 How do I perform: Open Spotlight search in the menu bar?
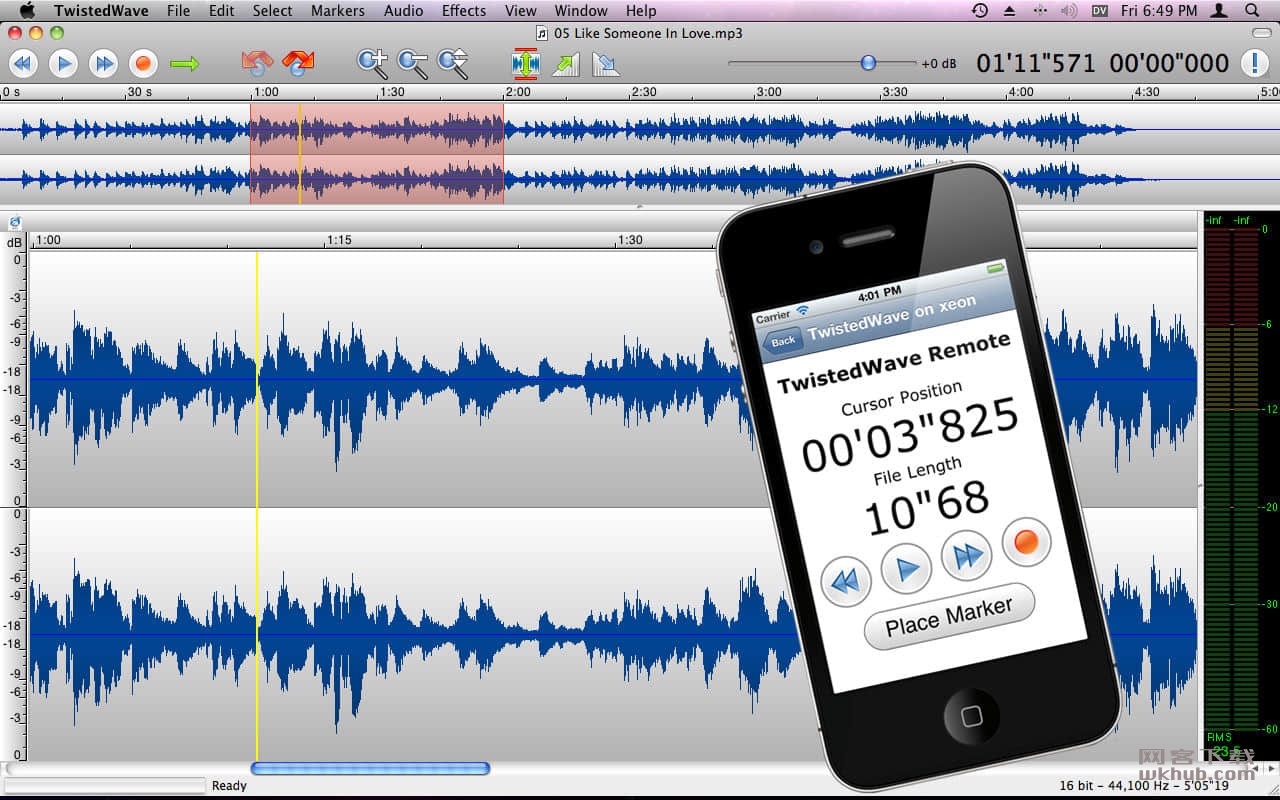pyautogui.click(x=1252, y=10)
